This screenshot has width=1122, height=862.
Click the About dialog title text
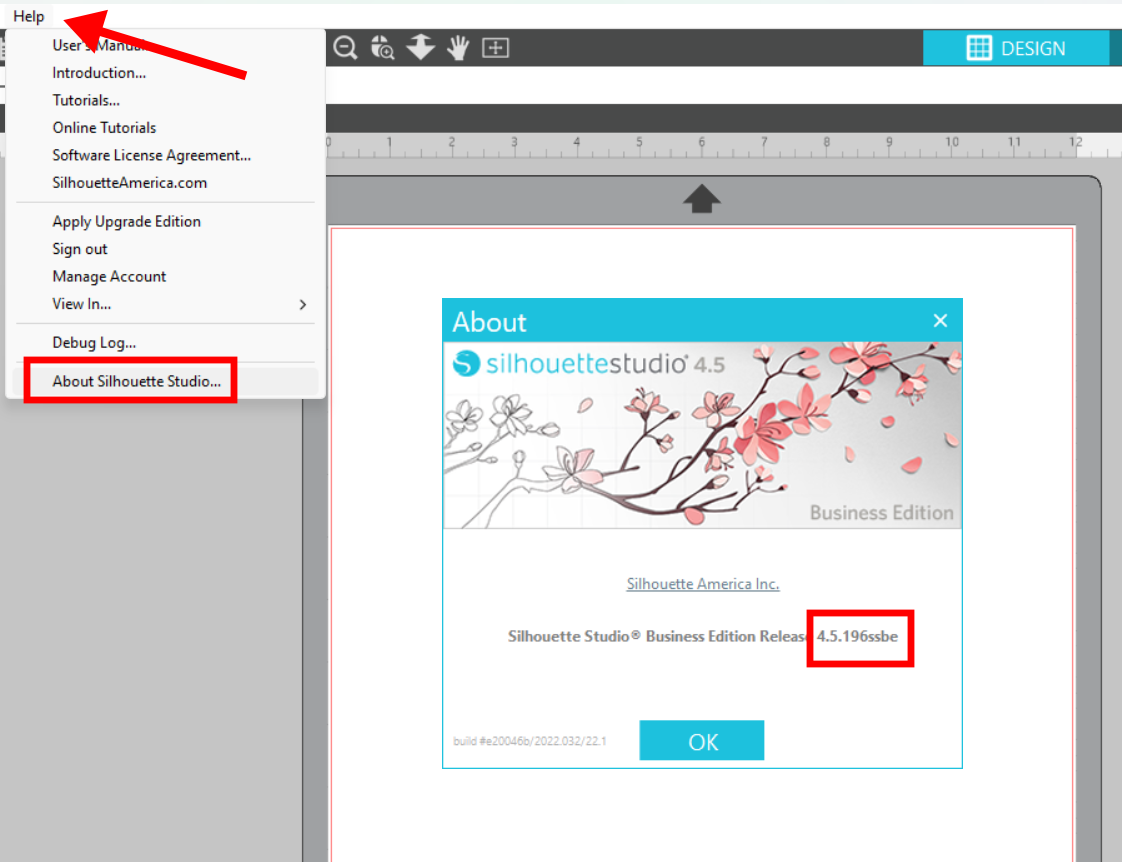coord(489,323)
